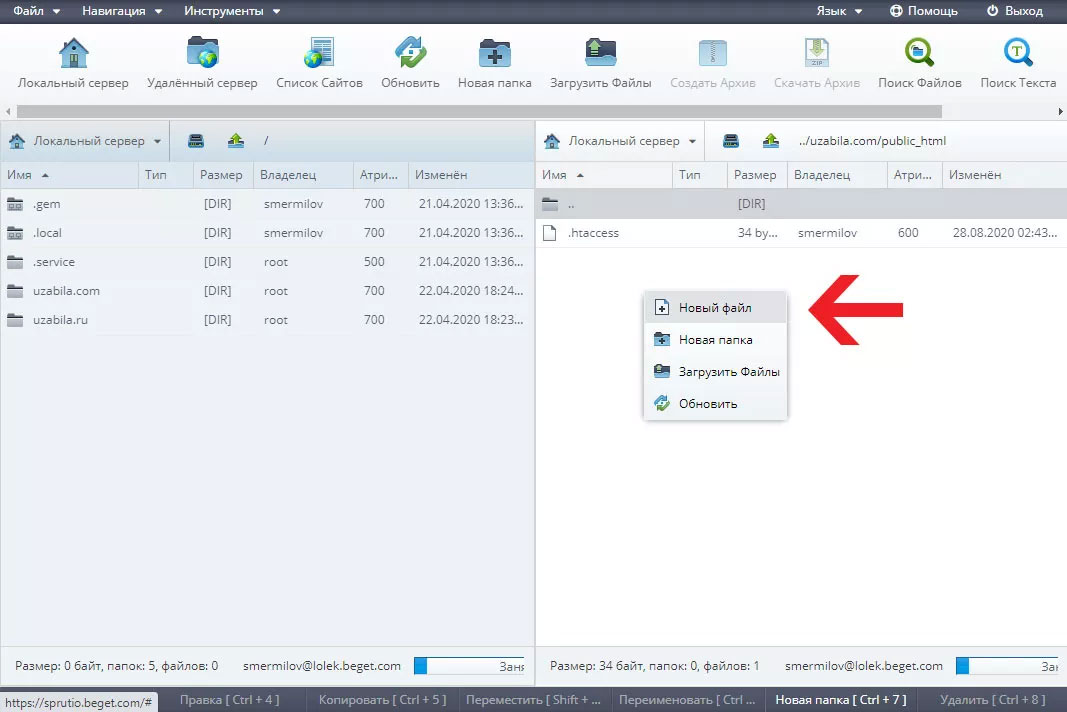This screenshot has height=712, width=1067.
Task: Open the Remote Server toolbar icon
Action: (x=202, y=53)
